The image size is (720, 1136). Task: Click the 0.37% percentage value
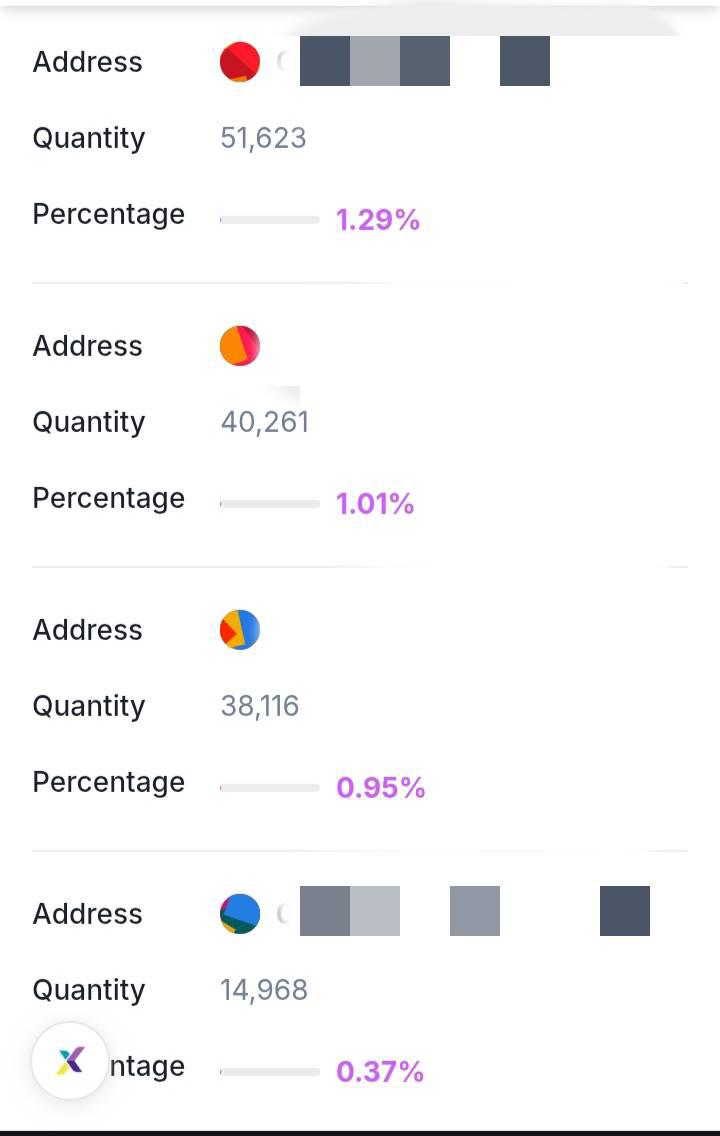380,1072
